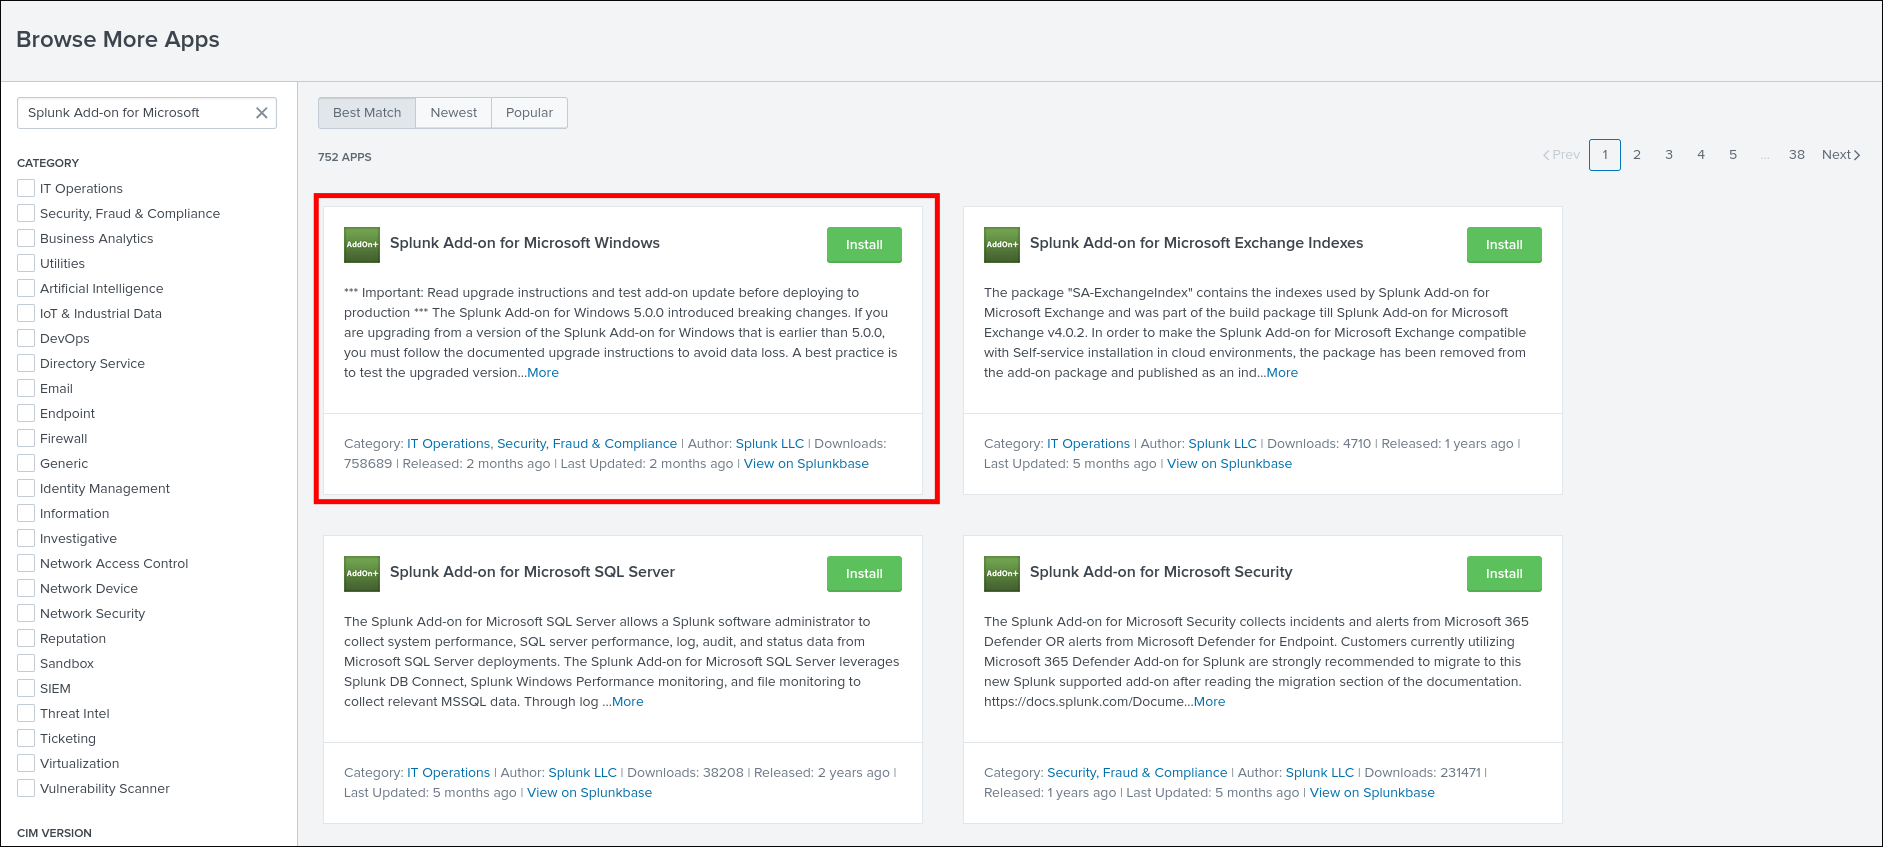Check the Virtualization category
This screenshot has width=1883, height=847.
(x=26, y=763)
